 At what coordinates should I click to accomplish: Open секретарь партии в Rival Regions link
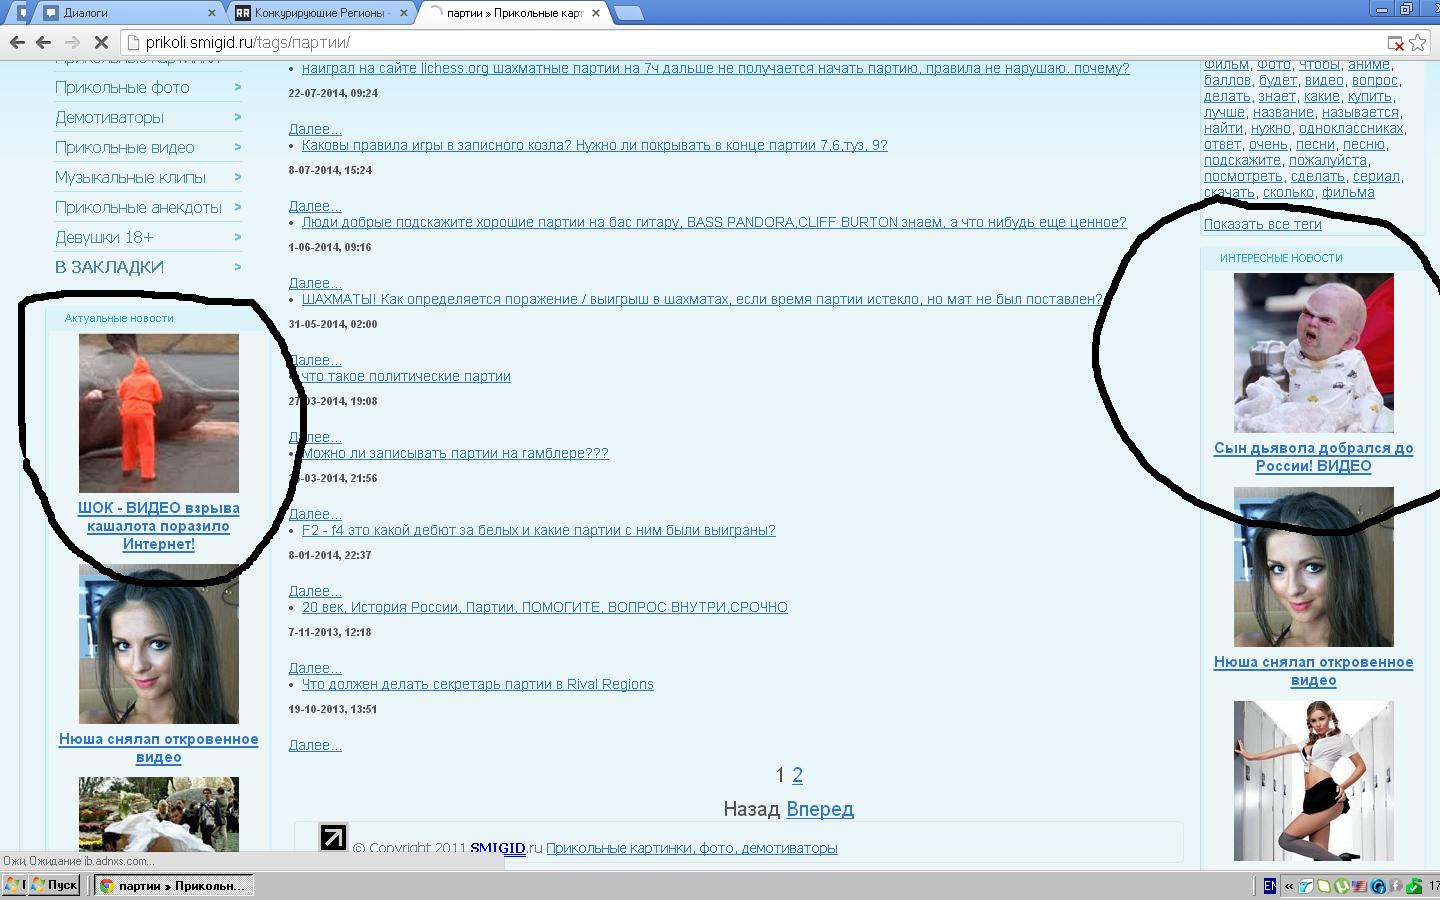pos(478,684)
